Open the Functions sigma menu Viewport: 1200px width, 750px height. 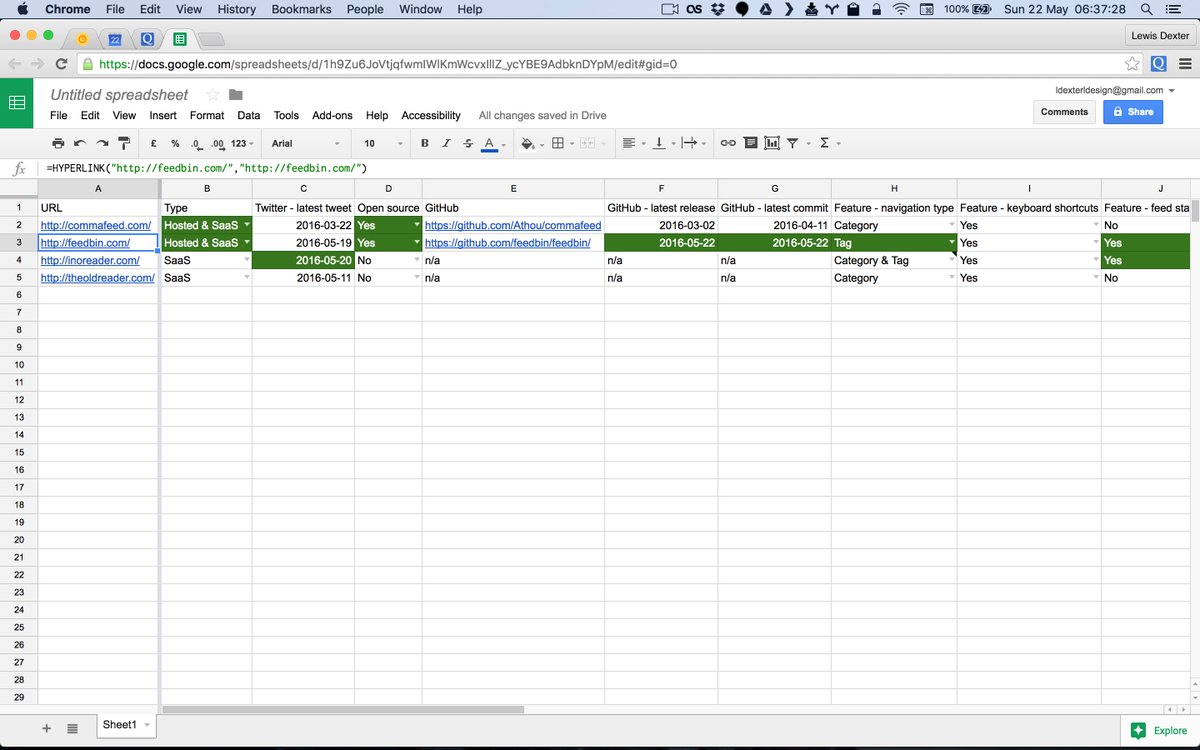click(x=824, y=143)
